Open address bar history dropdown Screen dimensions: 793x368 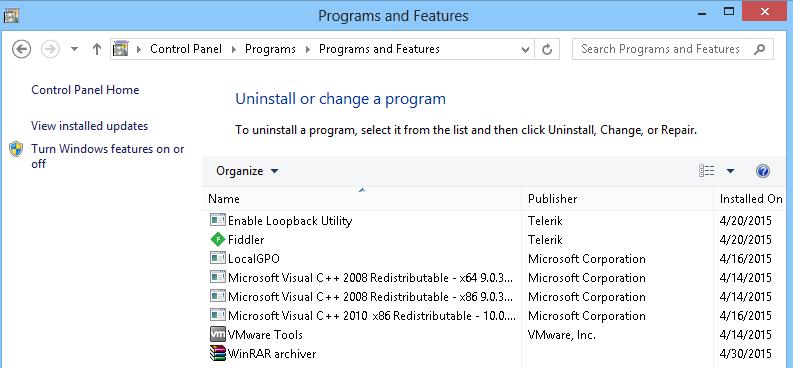click(x=525, y=50)
